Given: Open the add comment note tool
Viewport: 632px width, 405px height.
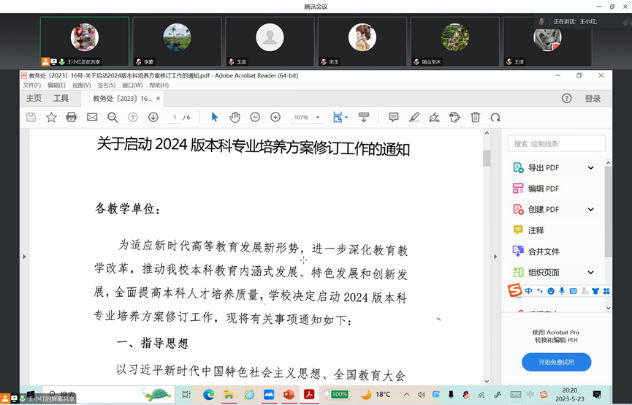Looking at the screenshot, I should 393,117.
